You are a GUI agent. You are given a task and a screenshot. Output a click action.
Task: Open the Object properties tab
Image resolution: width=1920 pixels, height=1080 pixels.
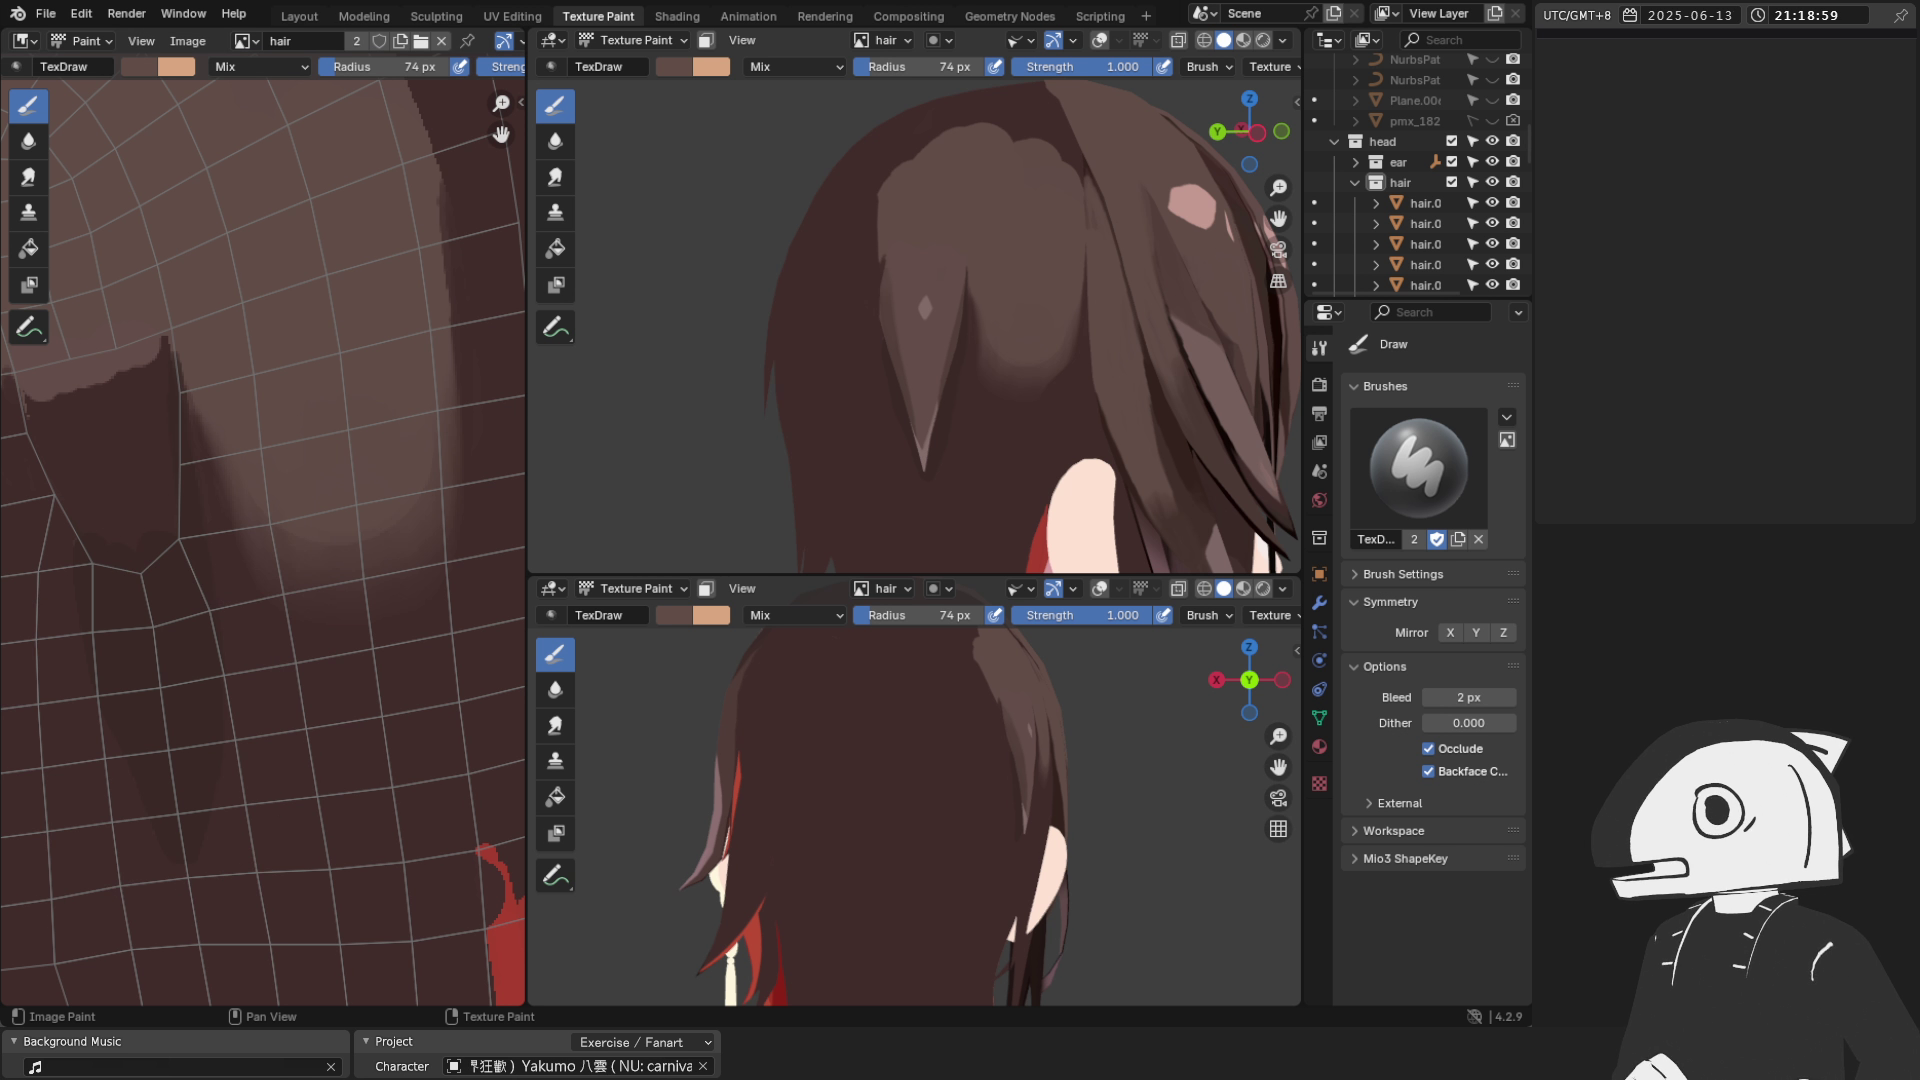click(x=1319, y=574)
